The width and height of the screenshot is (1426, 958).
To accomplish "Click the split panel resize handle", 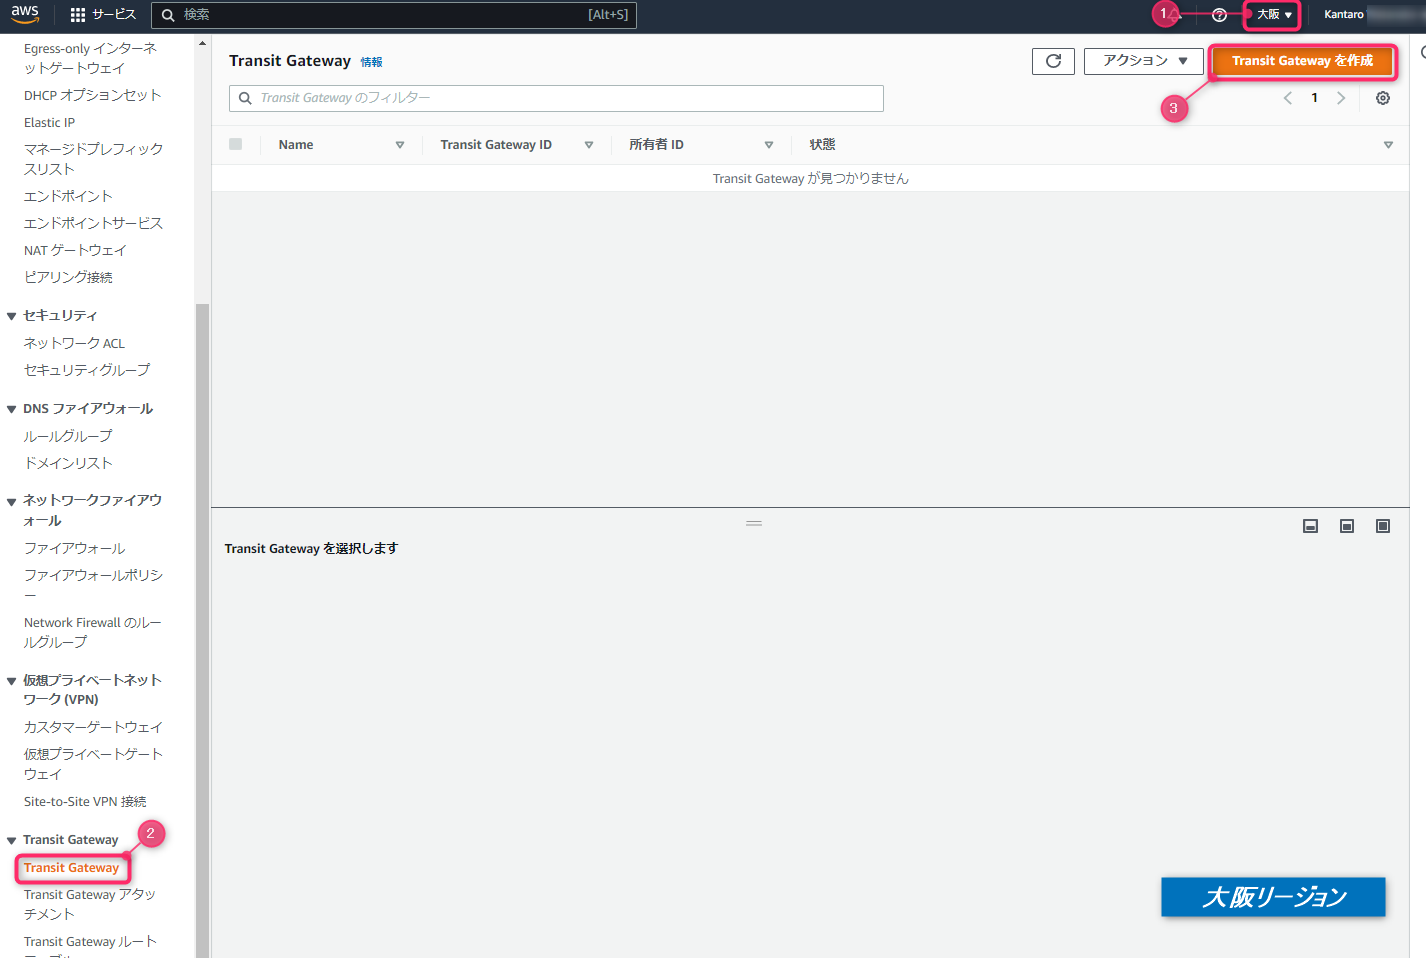I will 754,523.
